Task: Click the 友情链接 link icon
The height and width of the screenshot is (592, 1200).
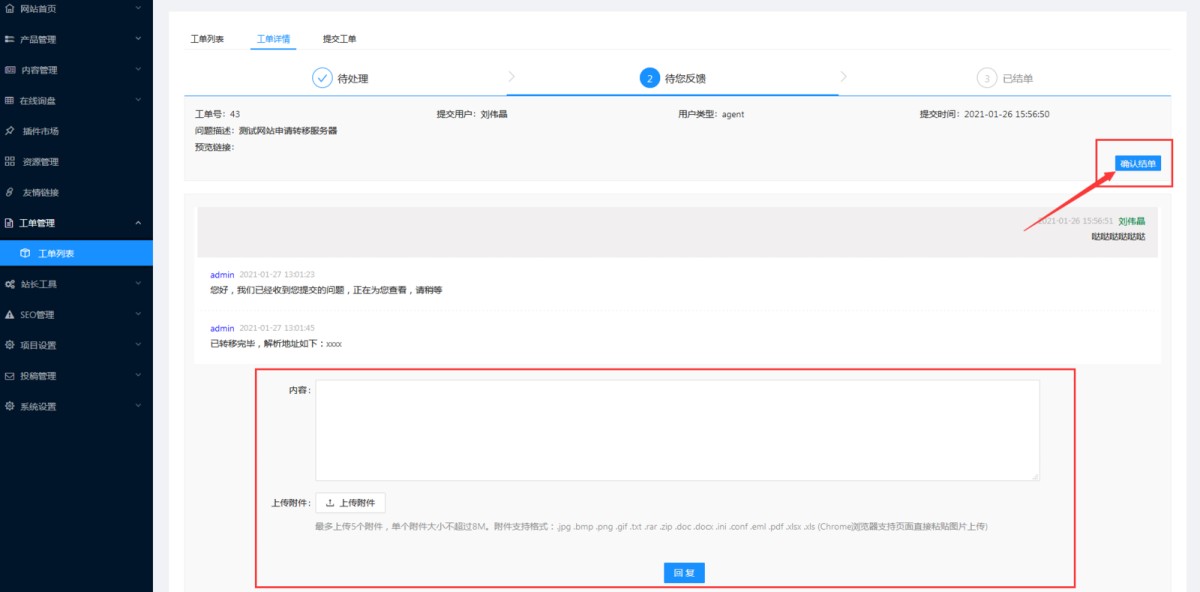Action: pos(10,192)
